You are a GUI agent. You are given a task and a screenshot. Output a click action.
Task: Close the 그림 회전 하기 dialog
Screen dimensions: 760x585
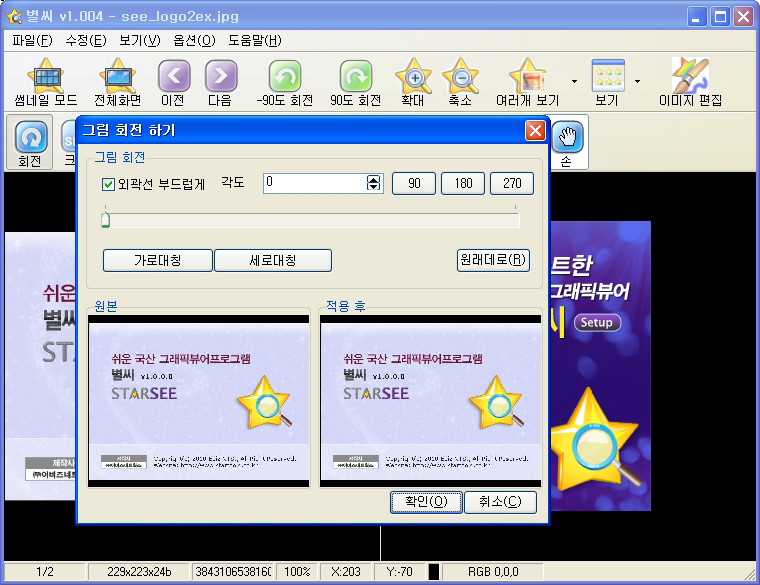tap(535, 130)
